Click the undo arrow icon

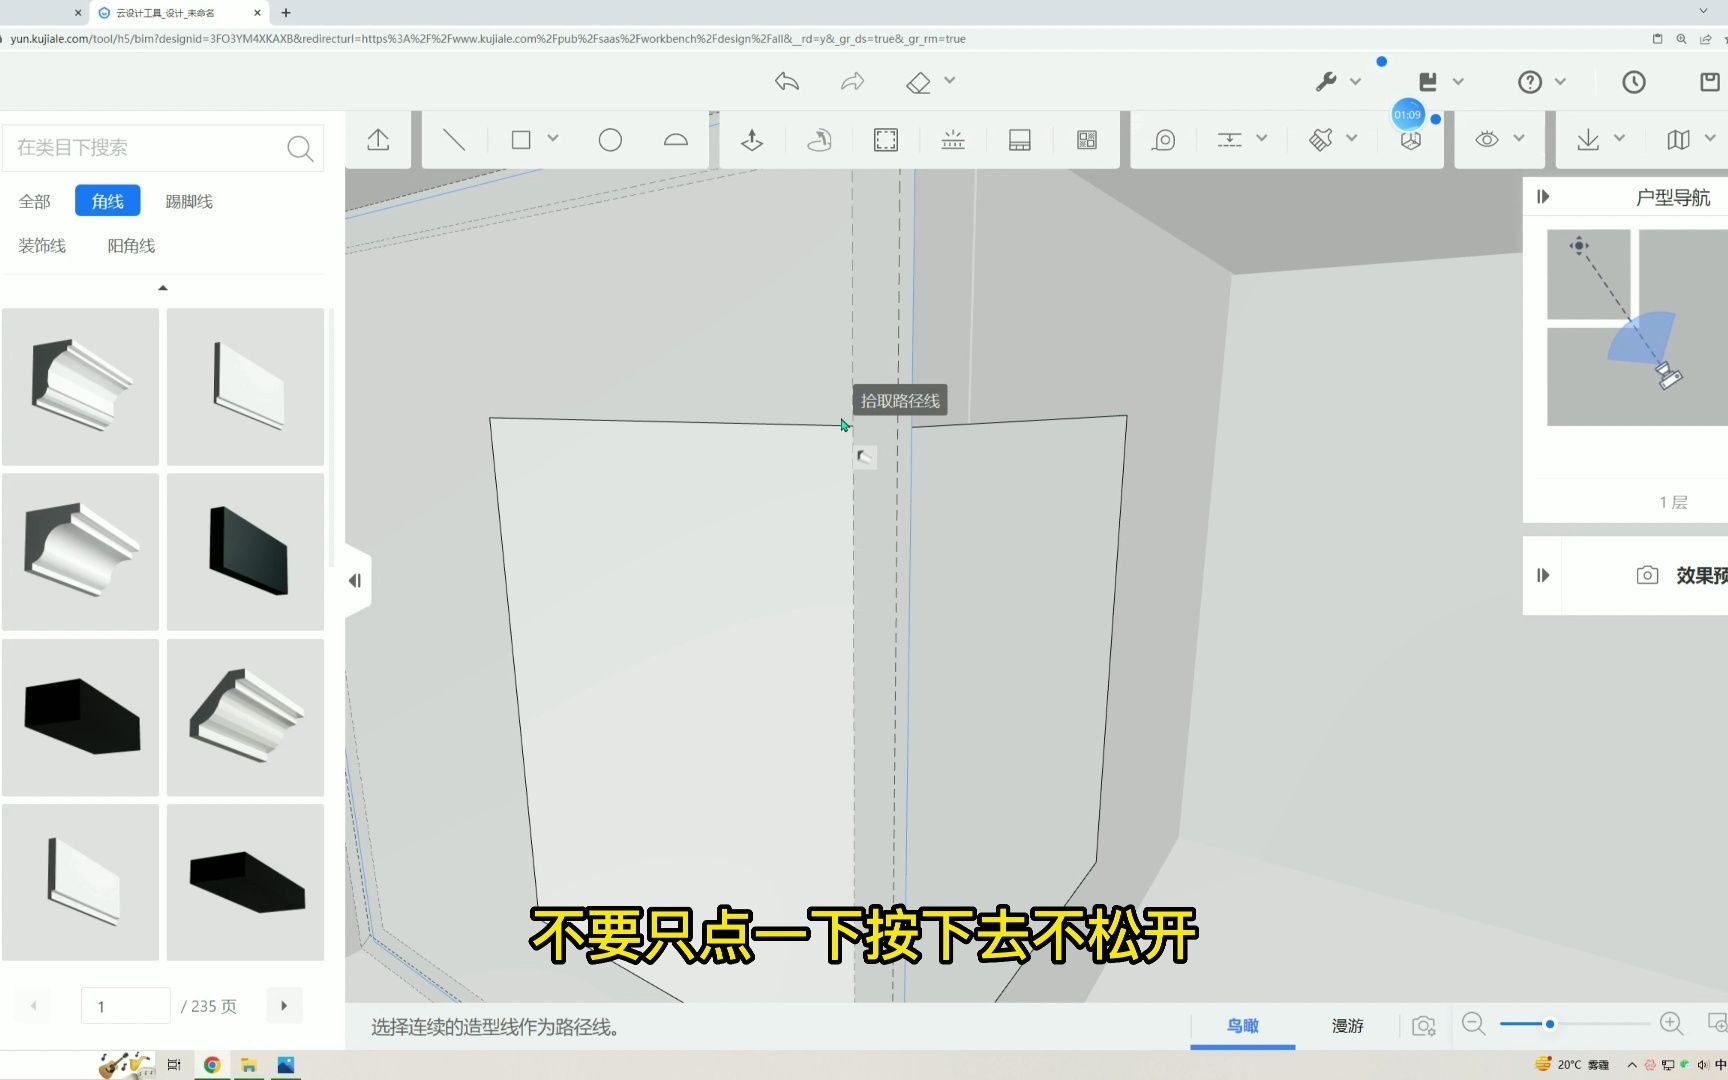coord(787,82)
